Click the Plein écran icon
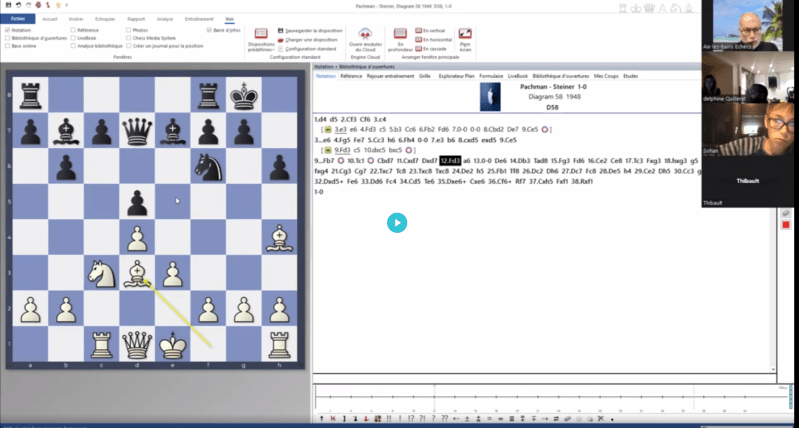Viewport: 799px width, 428px height. click(x=464, y=35)
